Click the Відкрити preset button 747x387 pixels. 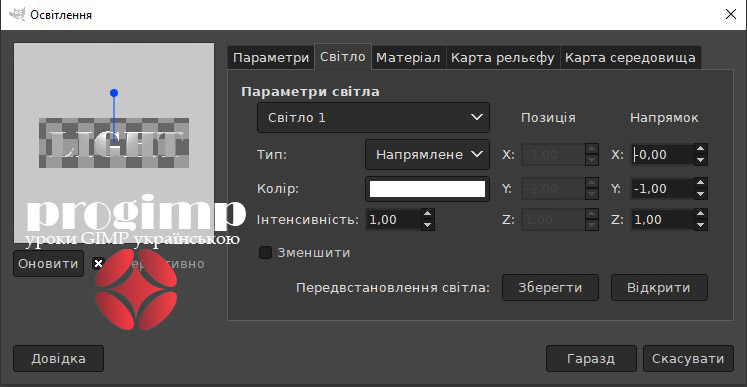tap(659, 287)
